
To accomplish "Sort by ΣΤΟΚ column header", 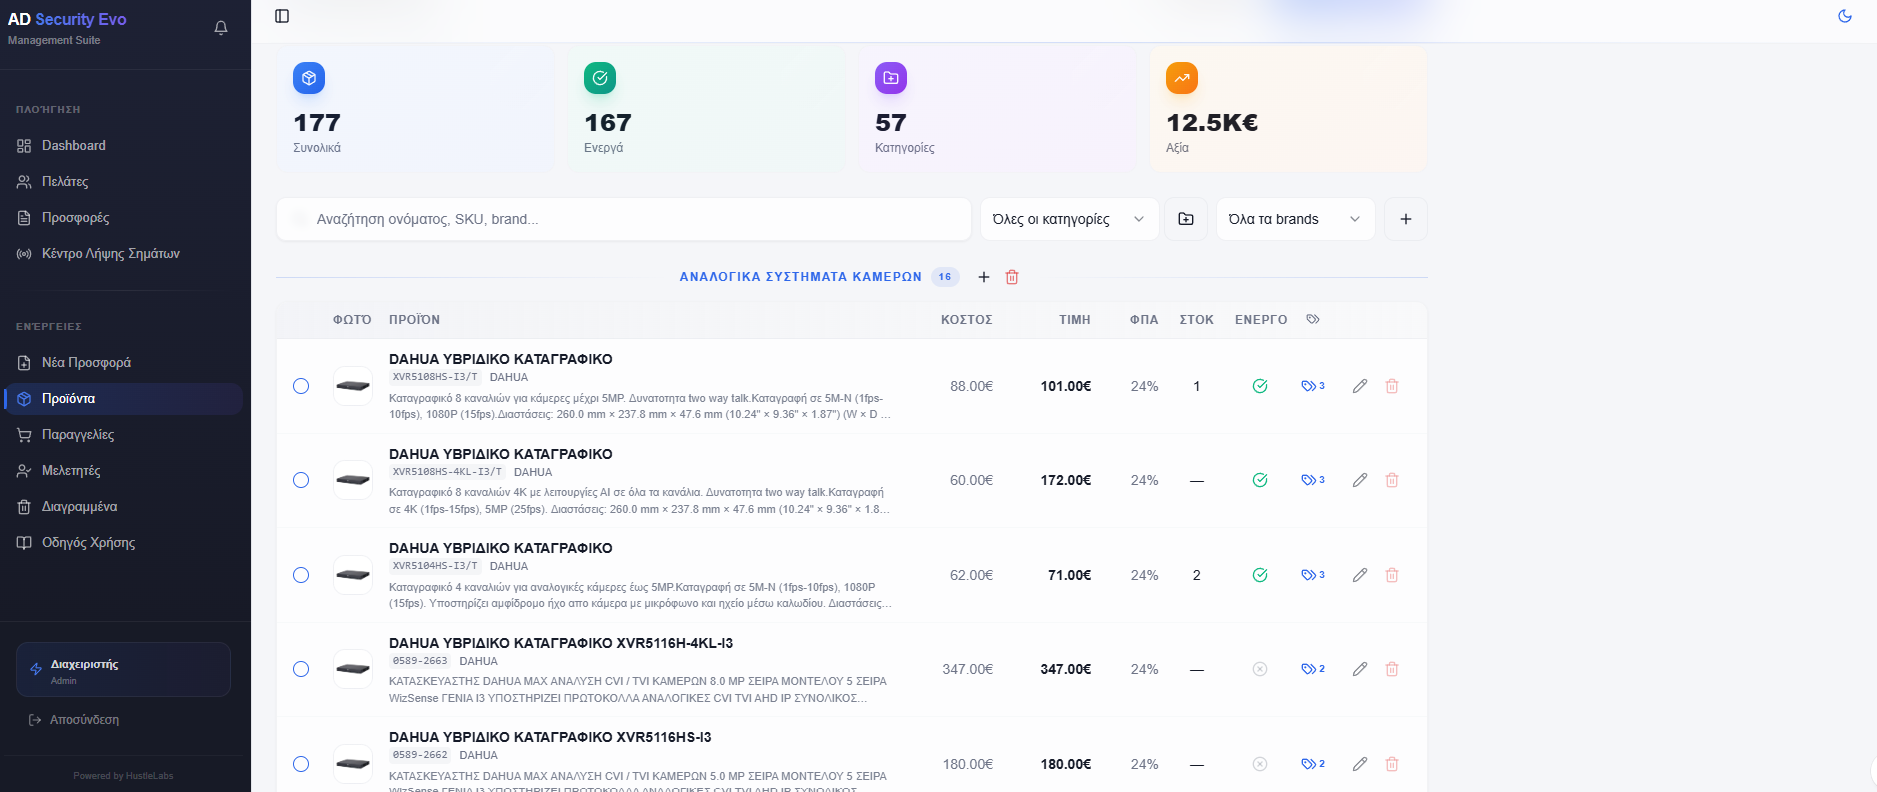I will [1197, 320].
